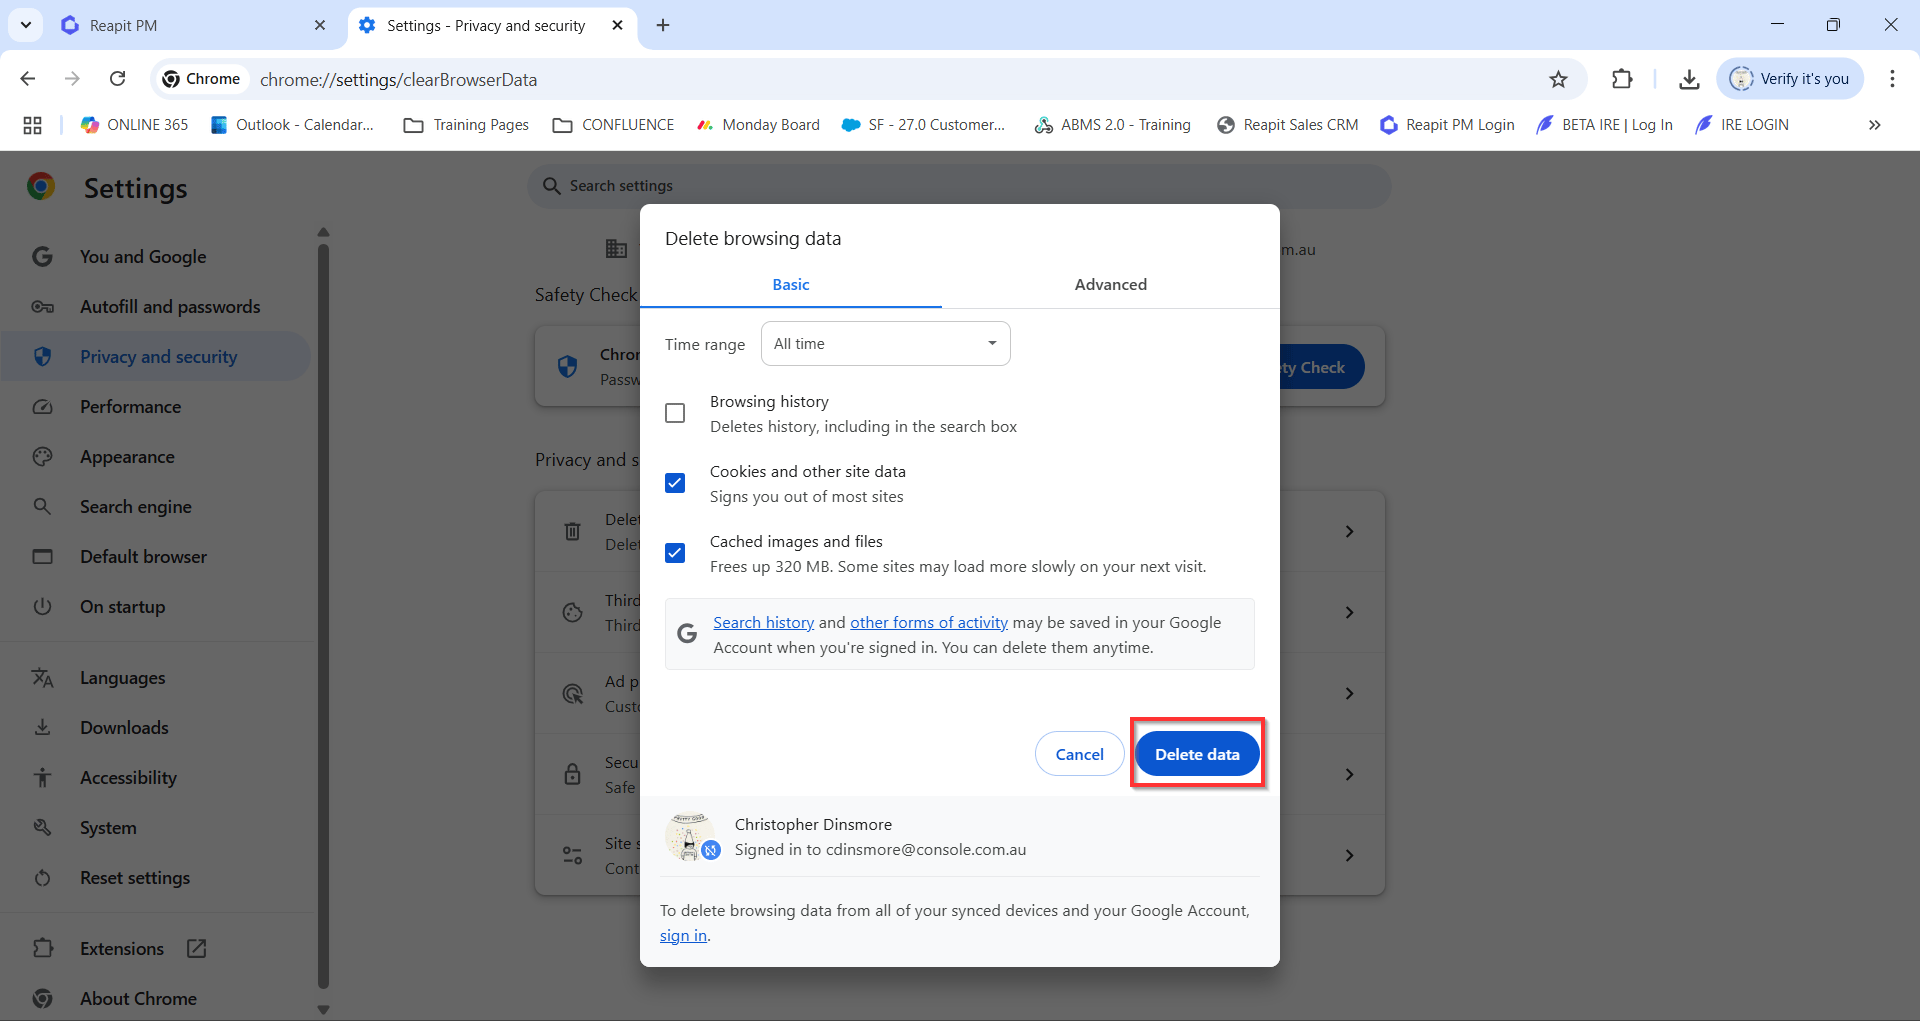Expand the bookmarks overflow chevron

1874,125
